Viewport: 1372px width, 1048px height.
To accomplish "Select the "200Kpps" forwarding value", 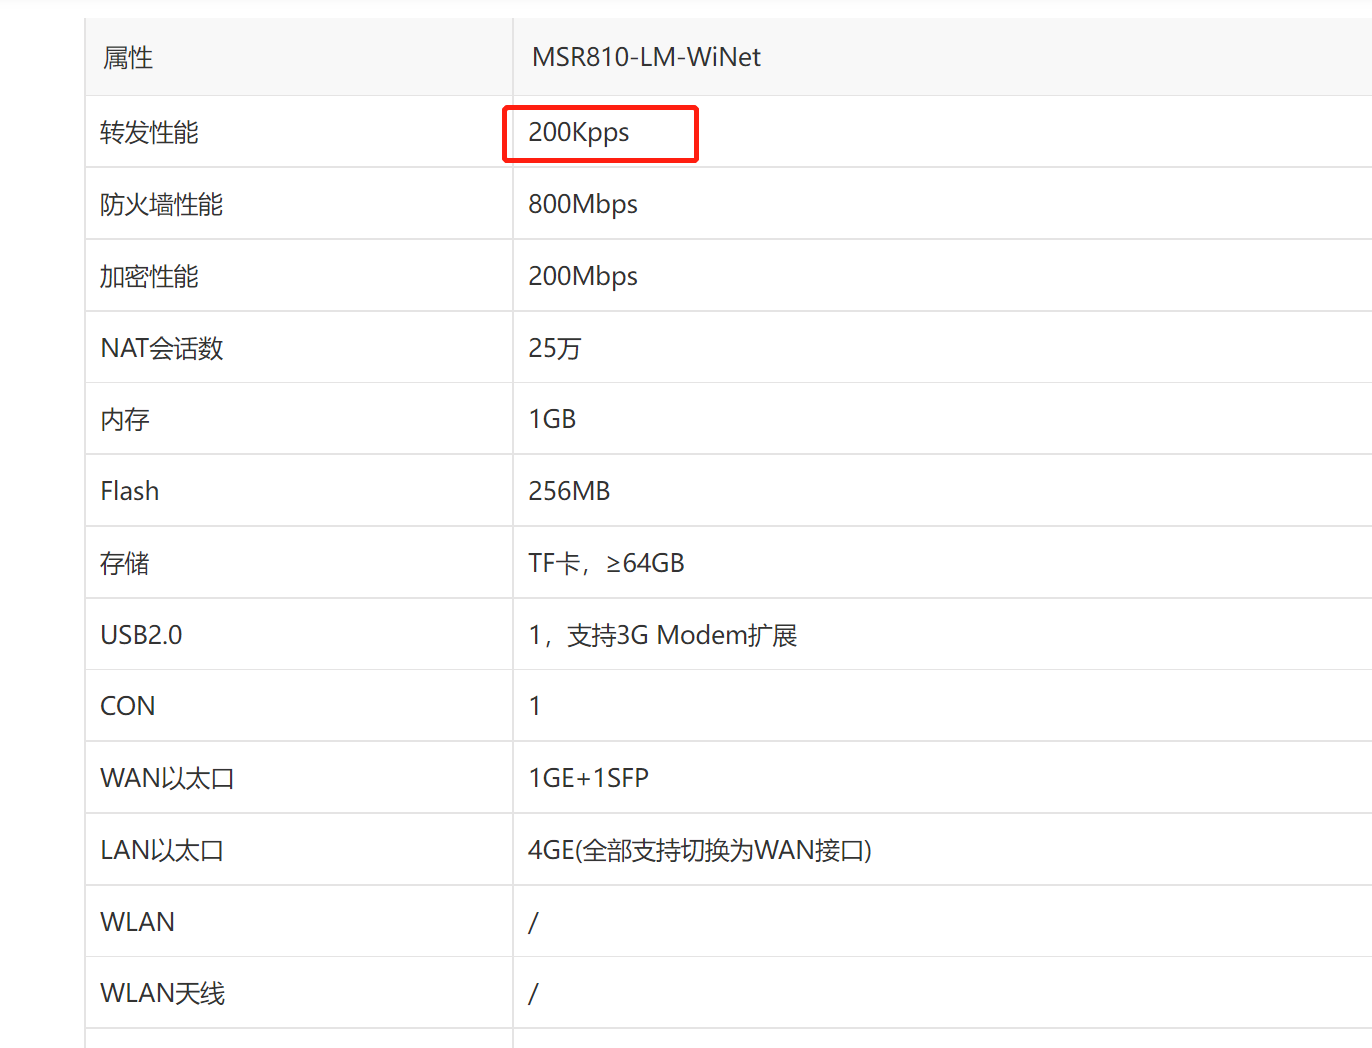I will [579, 132].
